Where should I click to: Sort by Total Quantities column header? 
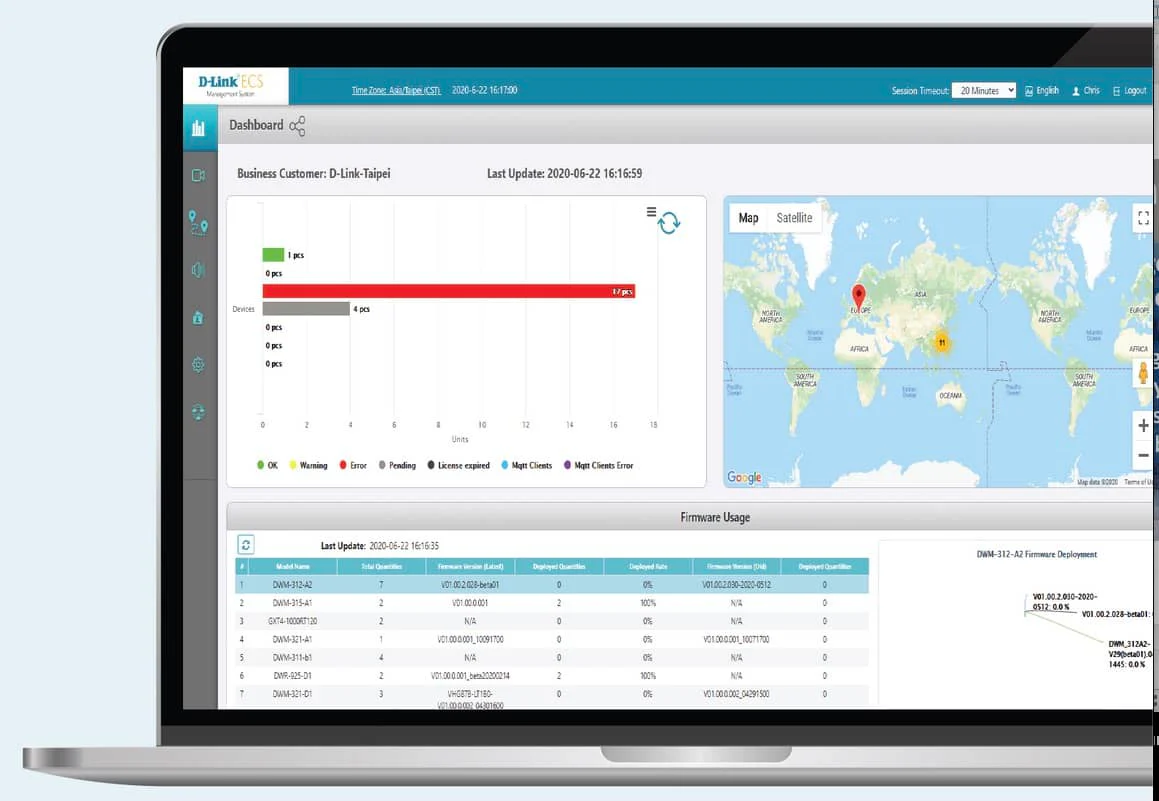(x=381, y=567)
